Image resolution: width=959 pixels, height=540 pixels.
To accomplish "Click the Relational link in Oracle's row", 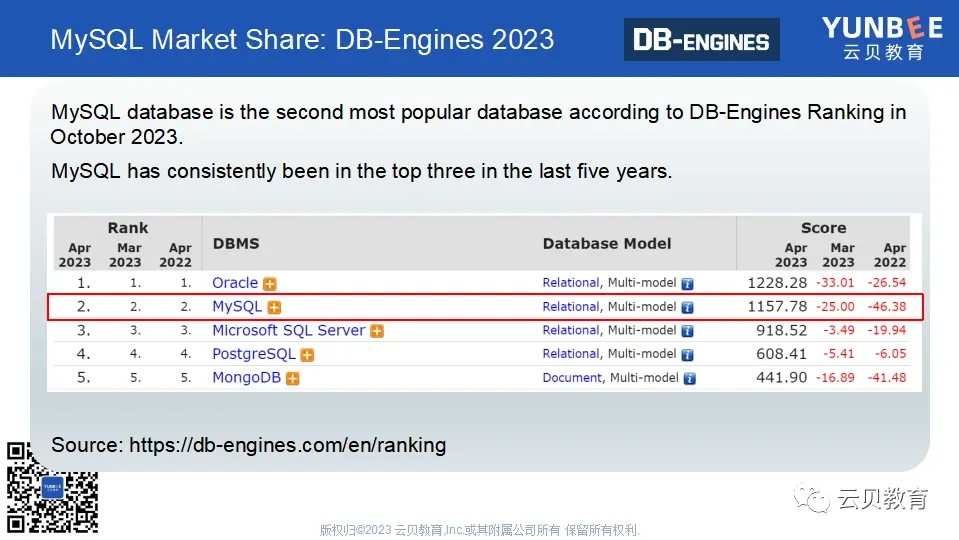I will pyautogui.click(x=571, y=283).
